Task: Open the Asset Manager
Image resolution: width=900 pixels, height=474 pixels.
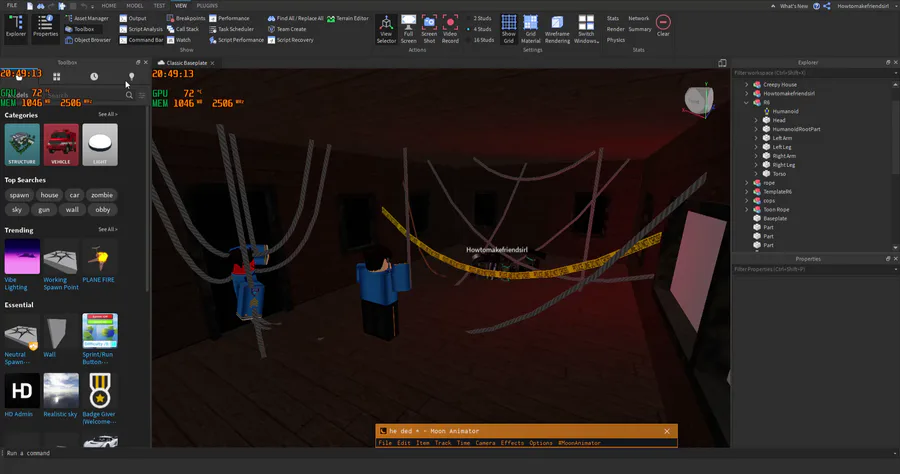Action: click(87, 18)
